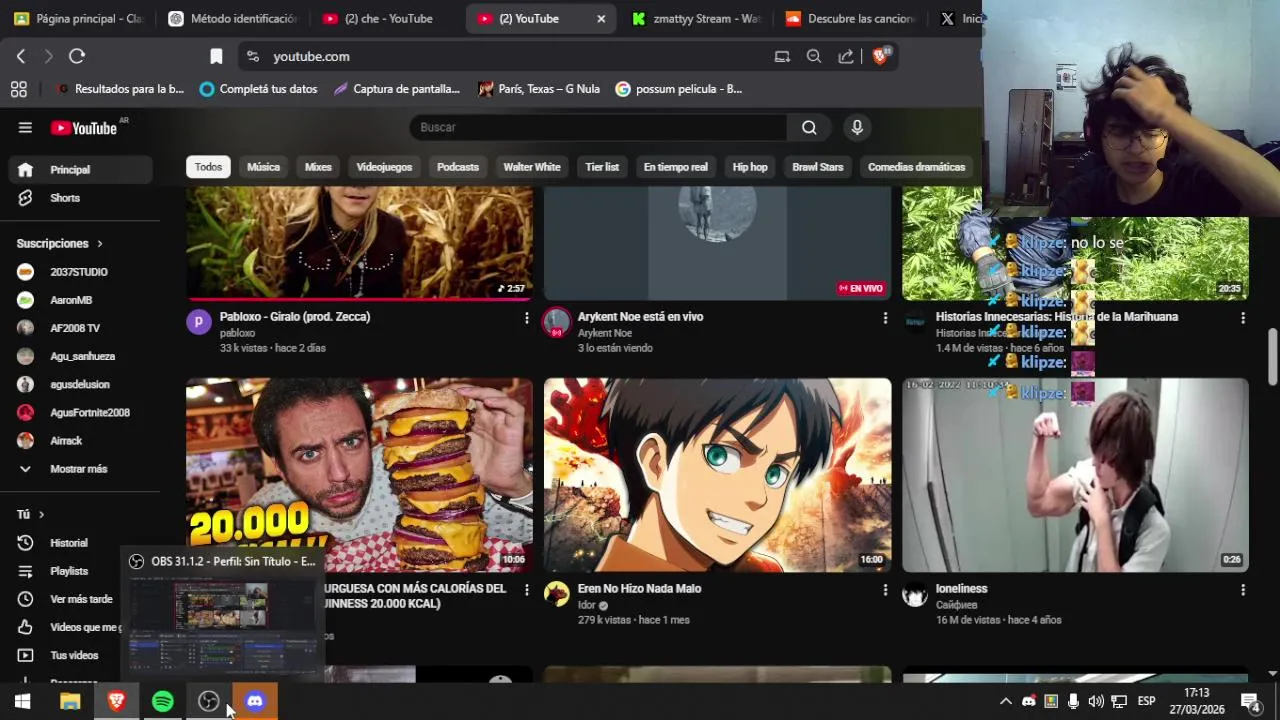Open notification center icon

[1250, 701]
